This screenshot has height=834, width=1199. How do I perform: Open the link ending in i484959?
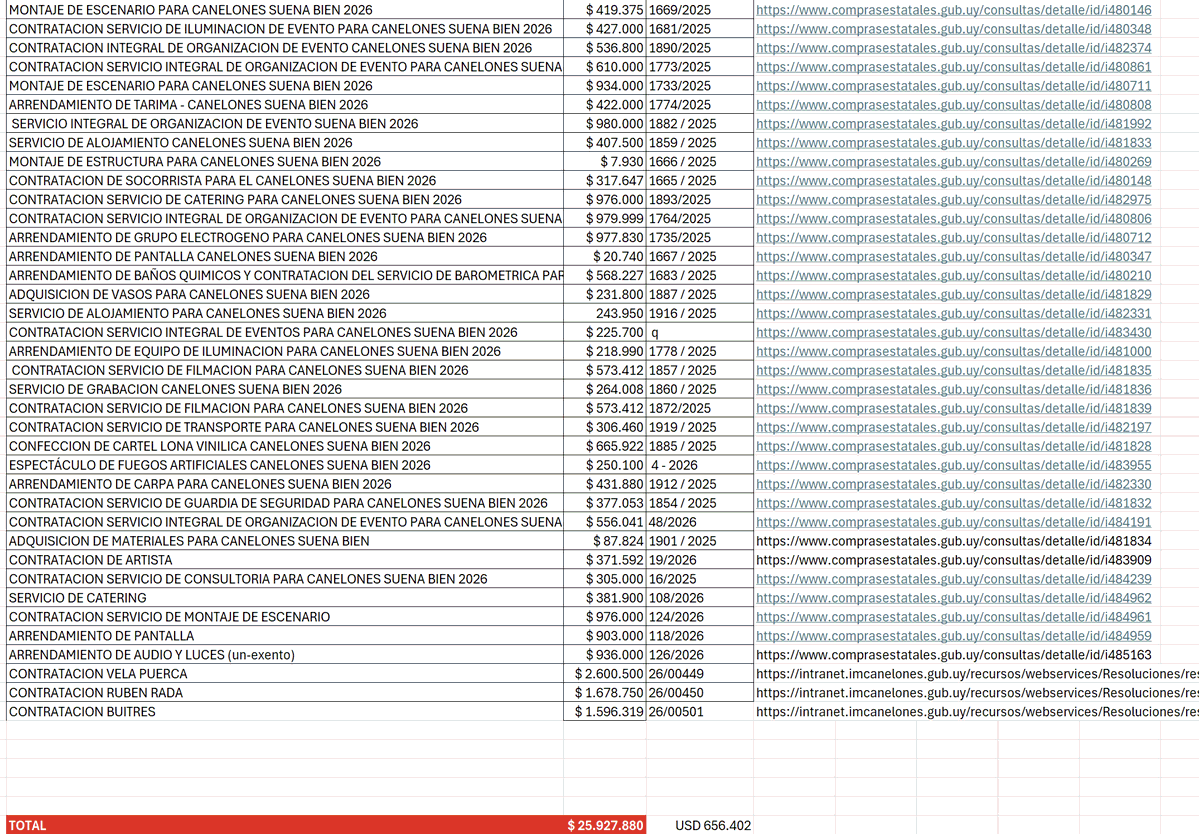pos(954,636)
